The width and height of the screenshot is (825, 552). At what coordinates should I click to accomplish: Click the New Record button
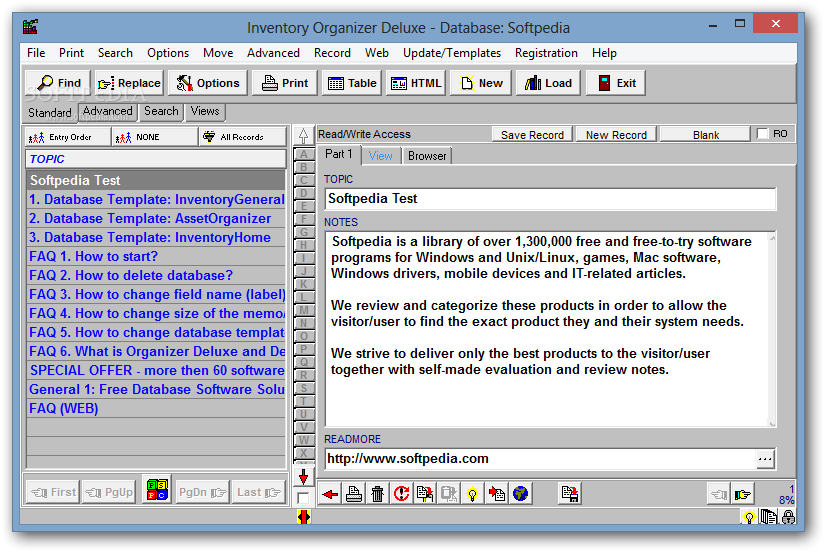pos(616,135)
